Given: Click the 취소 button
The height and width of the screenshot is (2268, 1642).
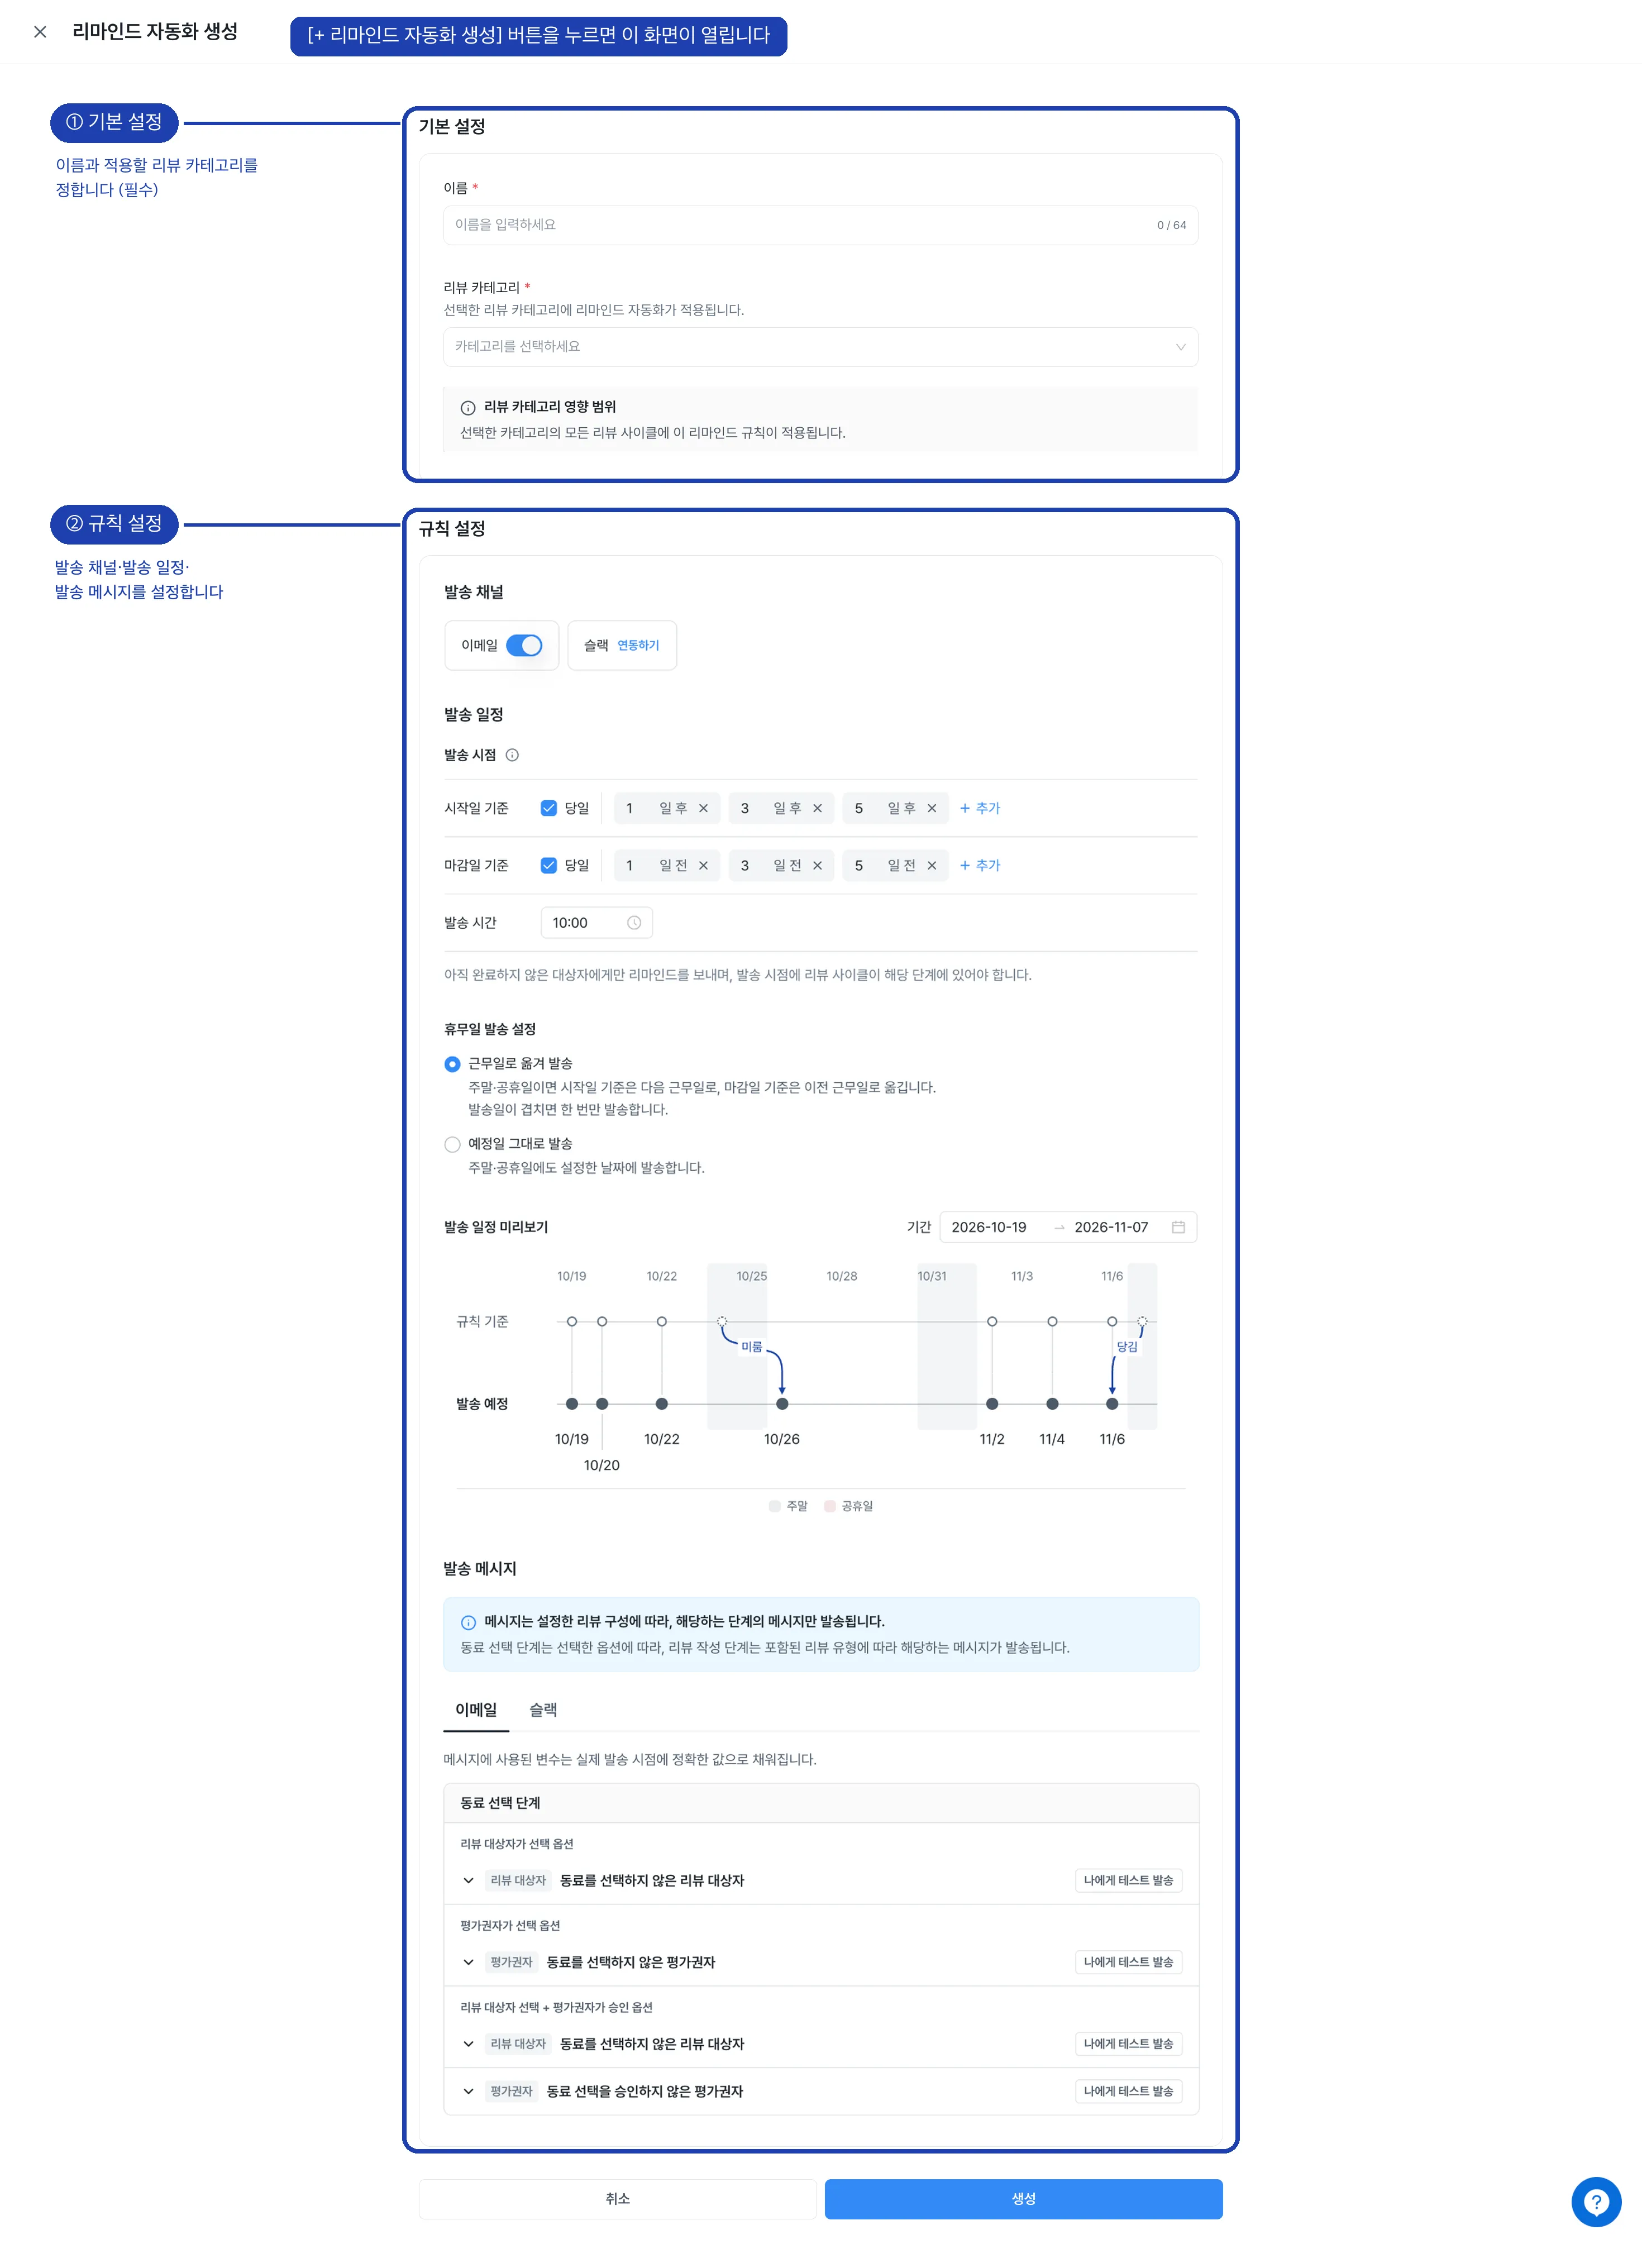Looking at the screenshot, I should (617, 2200).
